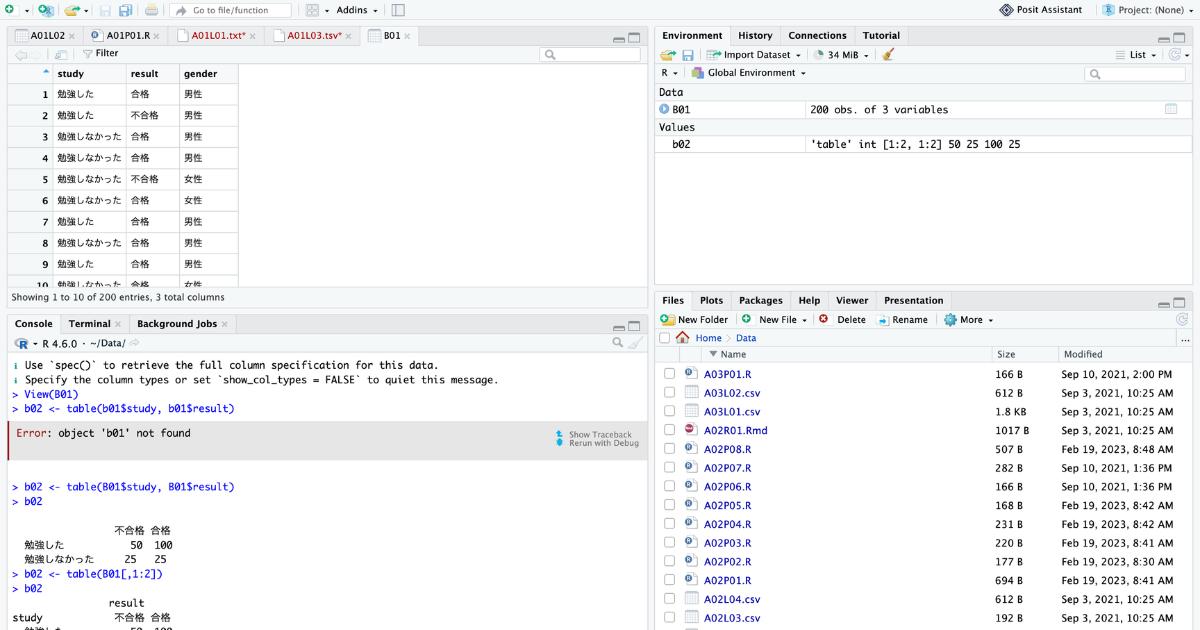Open the Addins dropdown menu

[357, 10]
